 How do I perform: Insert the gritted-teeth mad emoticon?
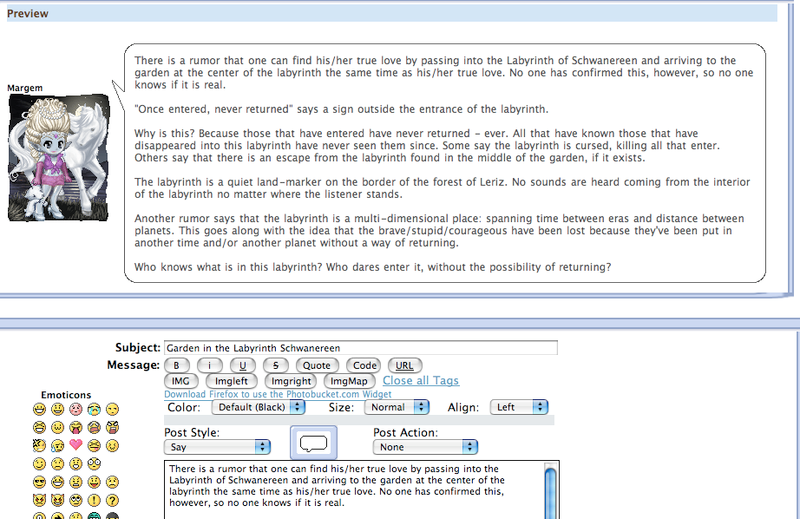(76, 482)
